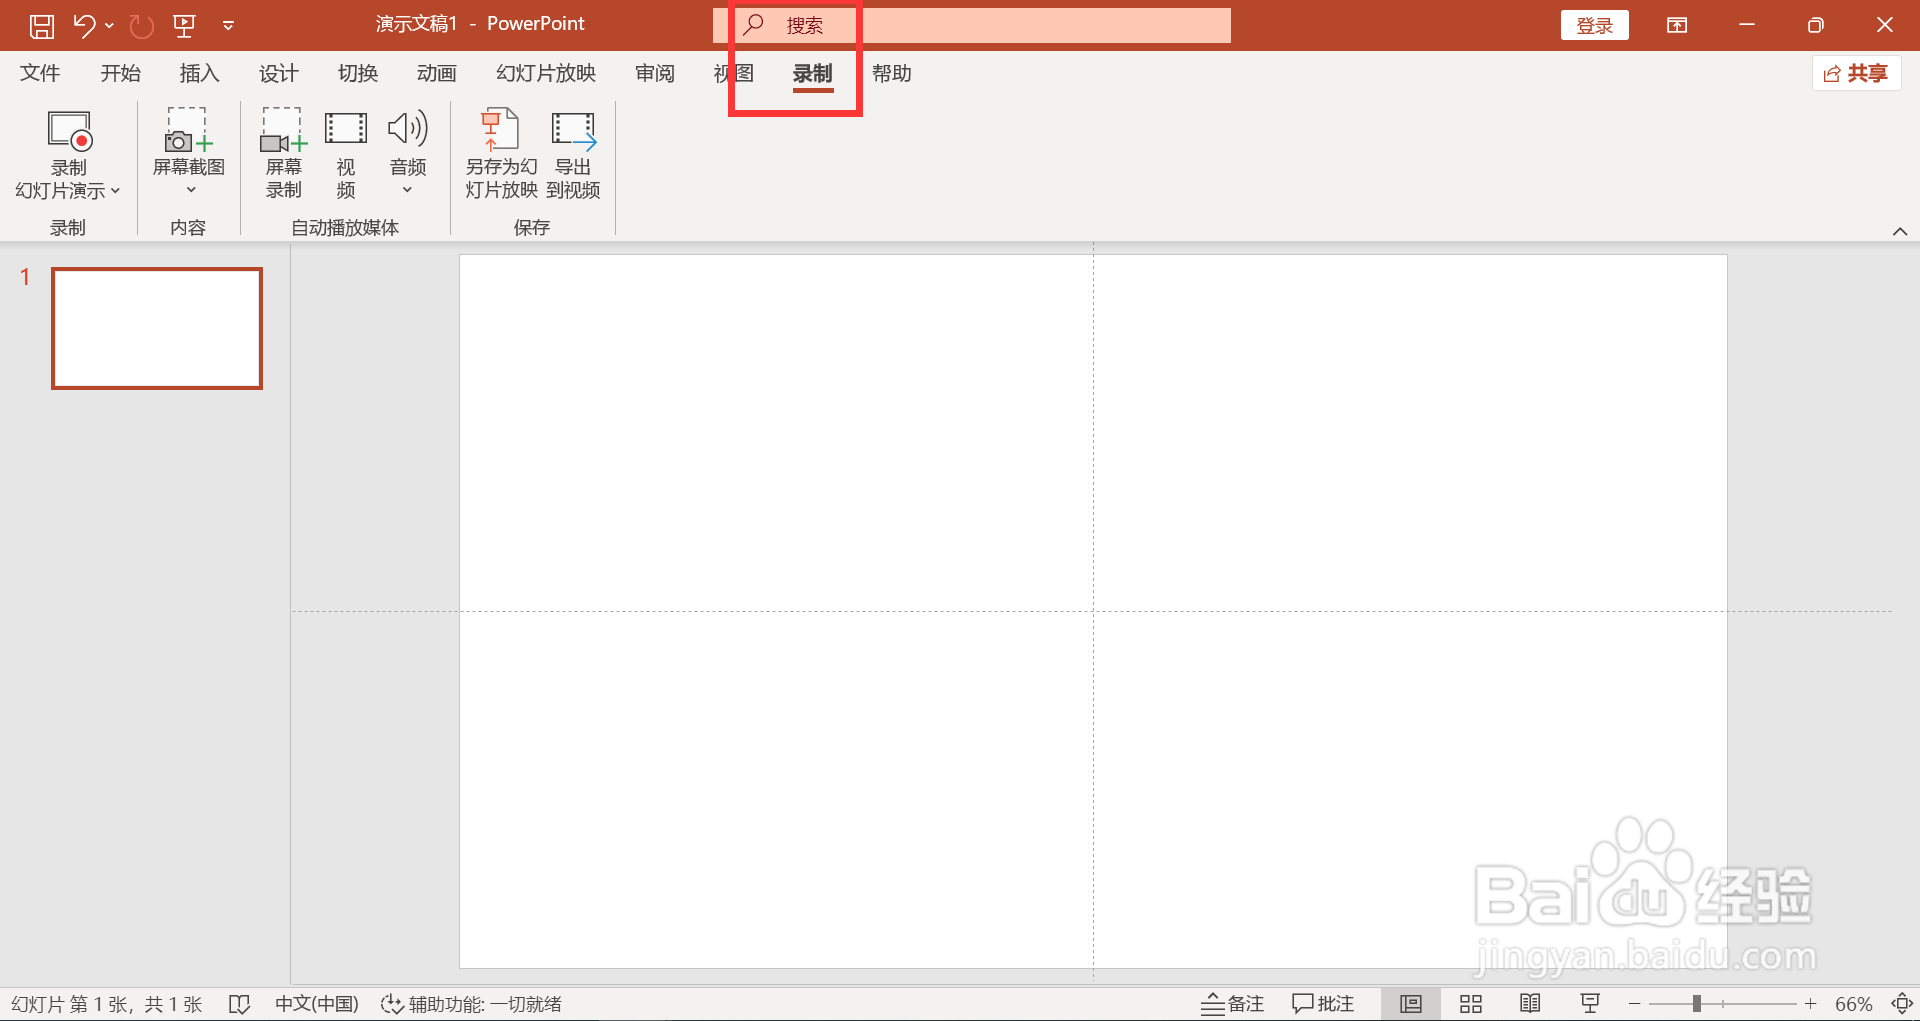Switch to Reading view icon
This screenshot has width=1920, height=1021.
[x=1530, y=1004]
